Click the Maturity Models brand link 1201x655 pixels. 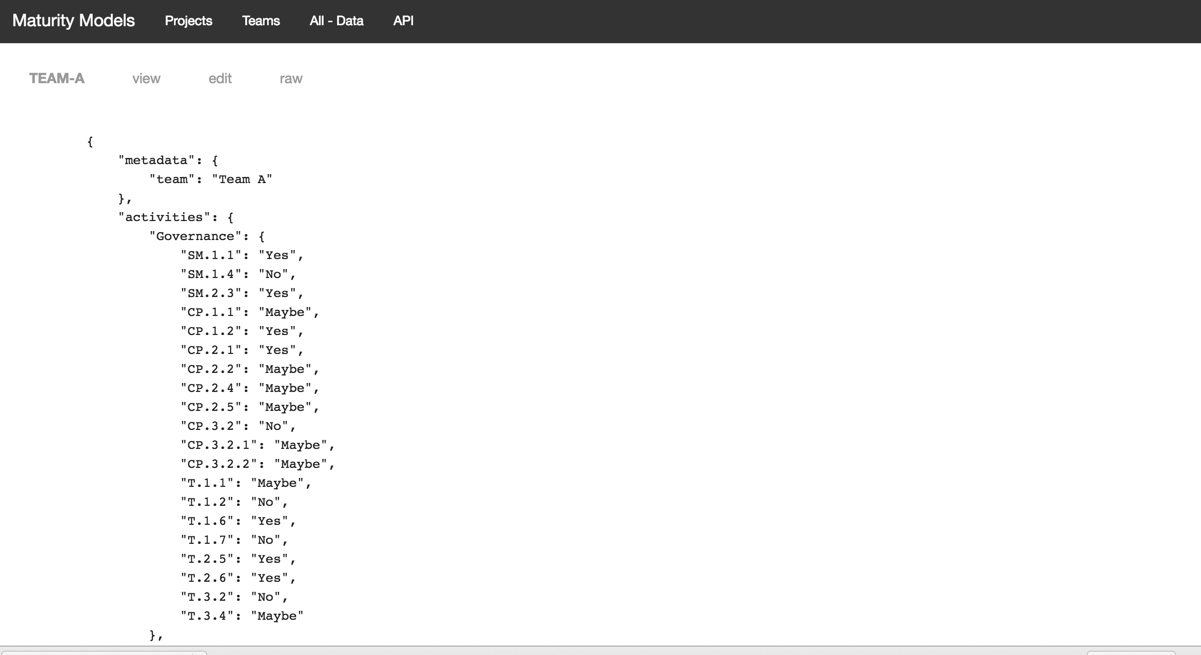click(x=73, y=21)
